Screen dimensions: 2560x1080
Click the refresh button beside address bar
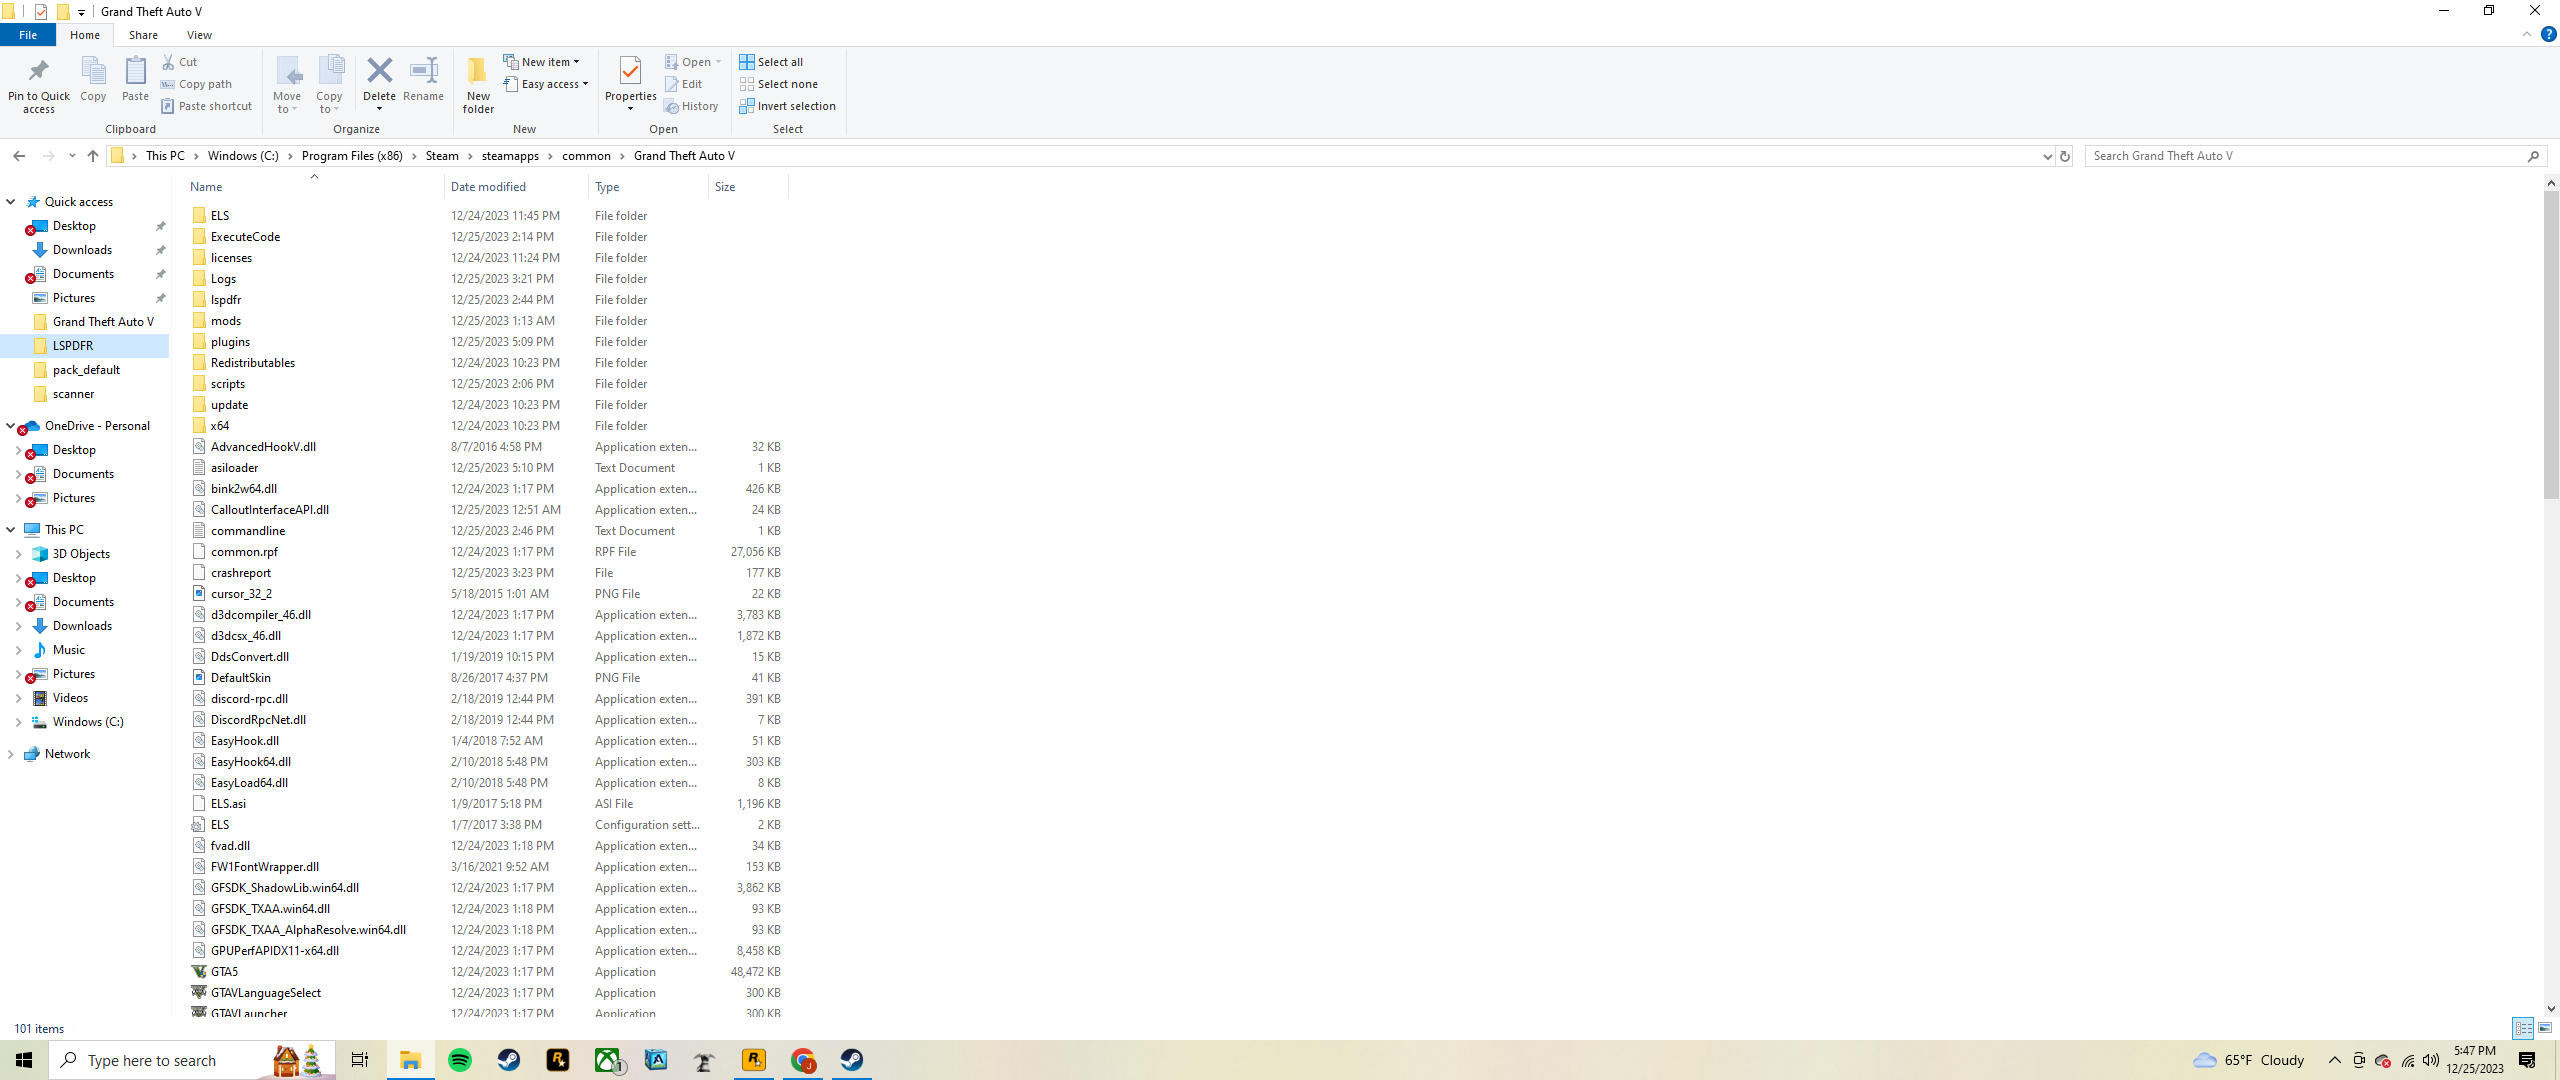click(x=2064, y=156)
